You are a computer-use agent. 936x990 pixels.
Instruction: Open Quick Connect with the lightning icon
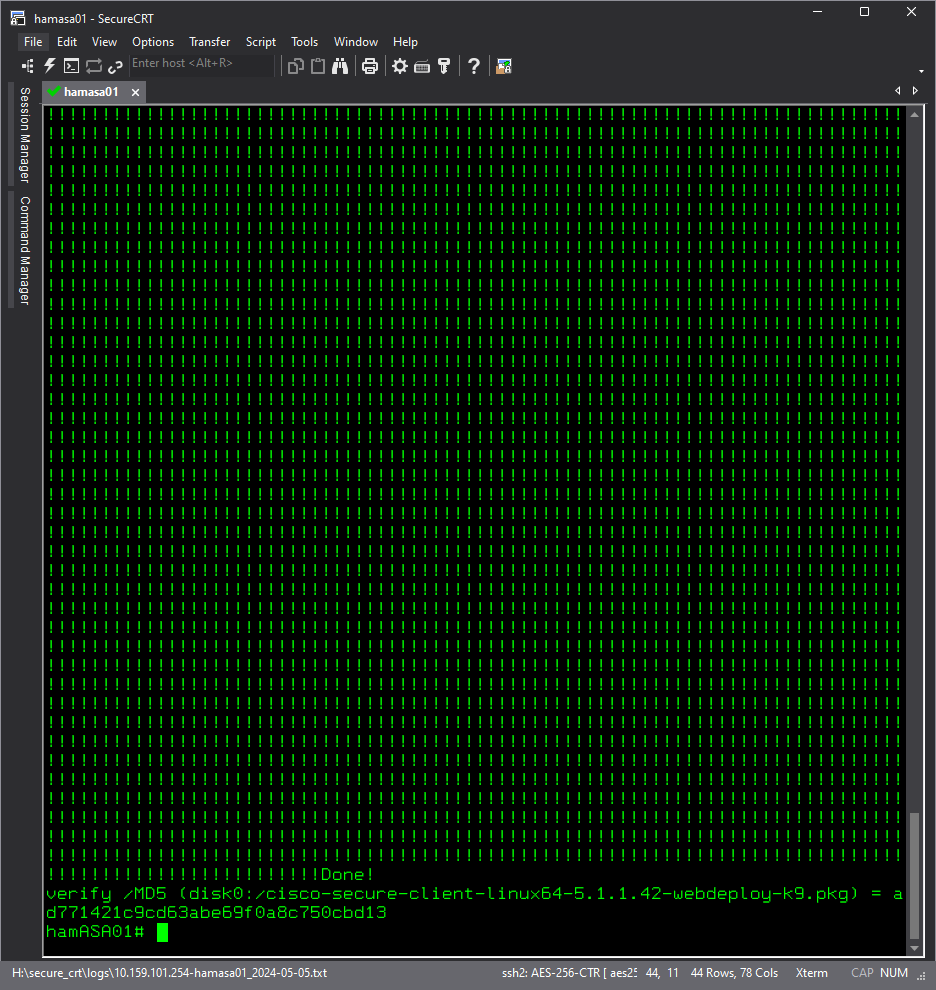point(48,66)
